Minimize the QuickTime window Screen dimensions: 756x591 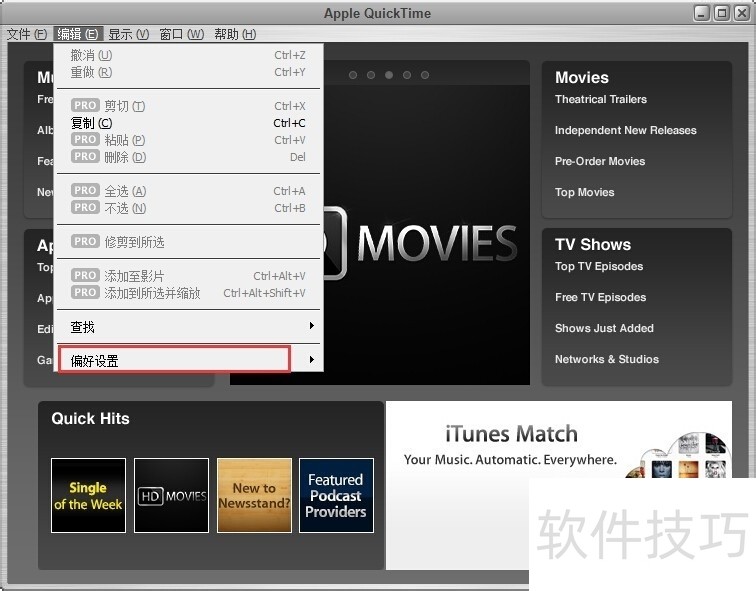702,13
